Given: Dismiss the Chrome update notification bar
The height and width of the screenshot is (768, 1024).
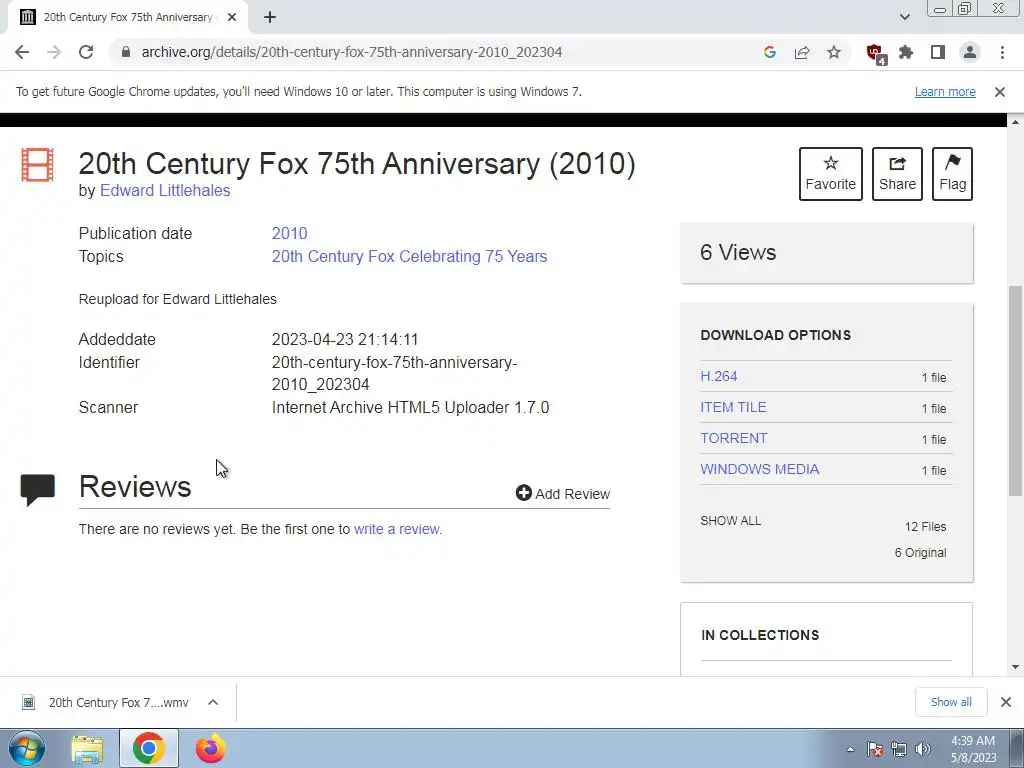Looking at the screenshot, I should click(999, 92).
